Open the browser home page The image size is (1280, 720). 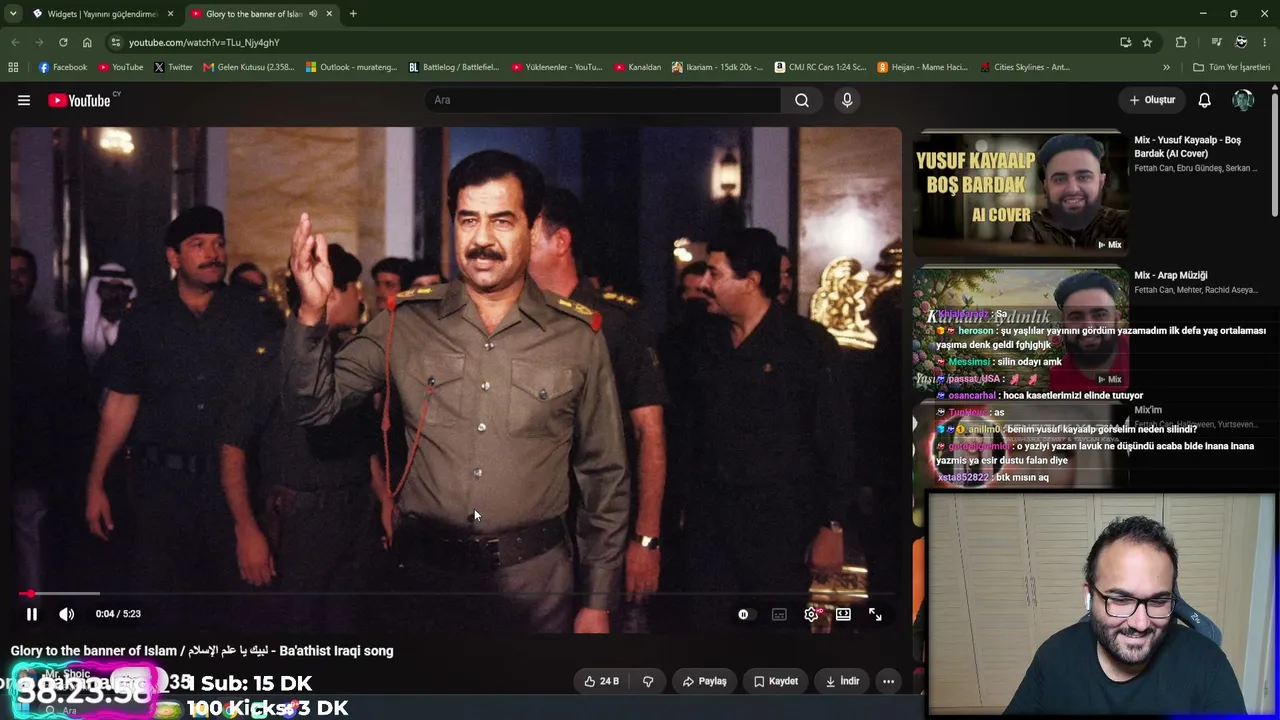click(x=87, y=42)
